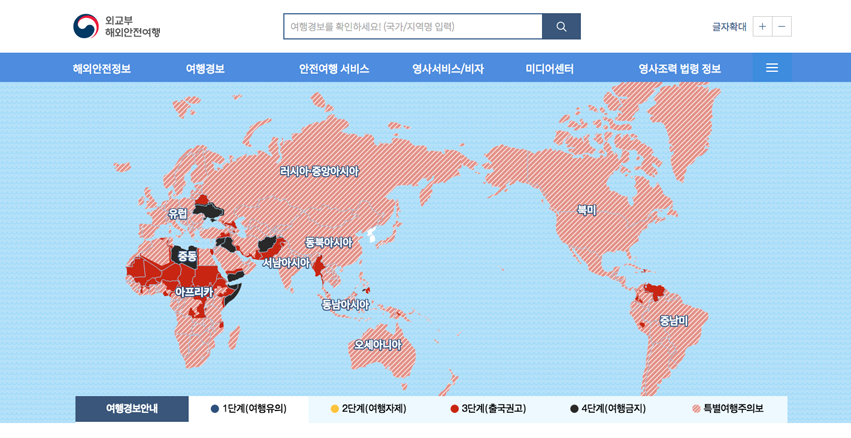Image resolution: width=851 pixels, height=438 pixels.
Task: Click the Ministry of Foreign Affairs logo
Action: [x=116, y=26]
